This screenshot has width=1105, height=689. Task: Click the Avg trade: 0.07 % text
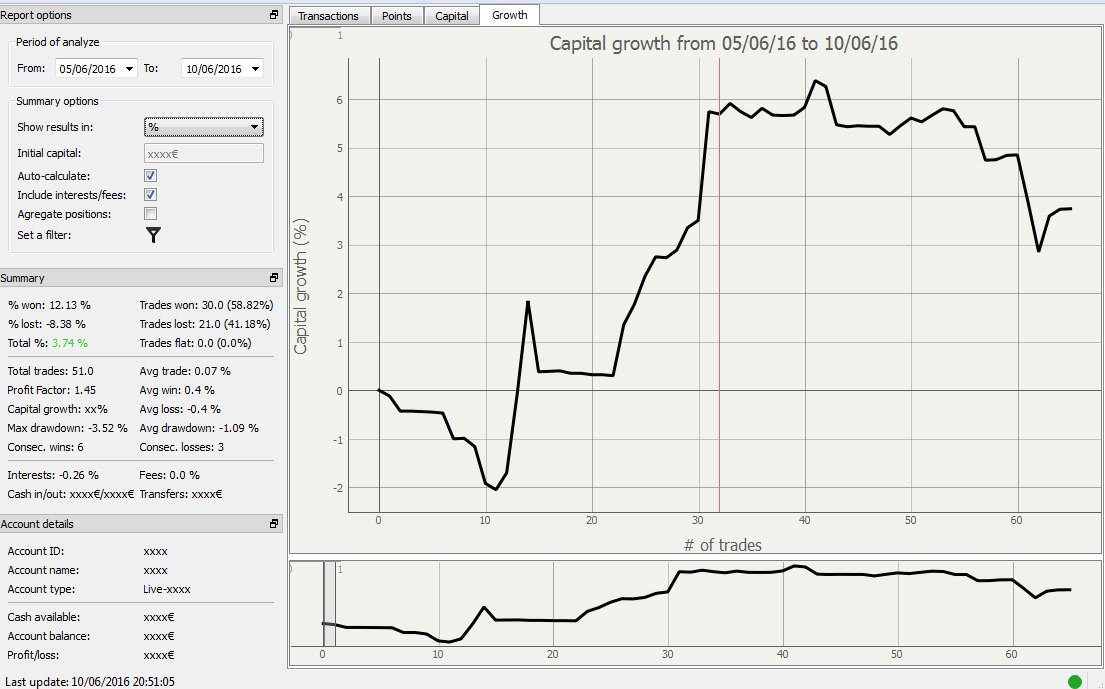point(185,371)
